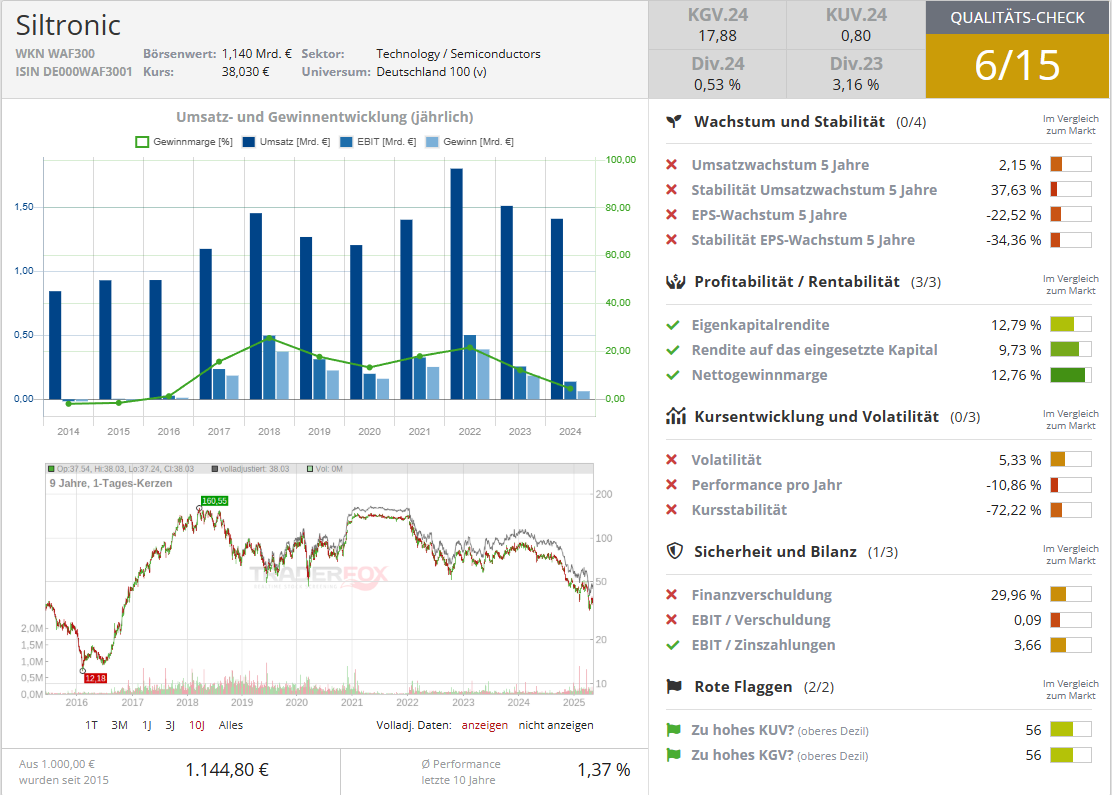Screen dimensions: 1112x795
Task: Click the 160,55 high price marker
Action: click(214, 501)
